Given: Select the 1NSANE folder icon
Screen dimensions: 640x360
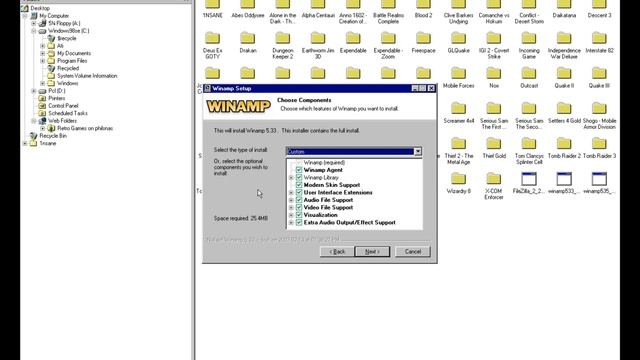Looking at the screenshot, I should point(212,5).
